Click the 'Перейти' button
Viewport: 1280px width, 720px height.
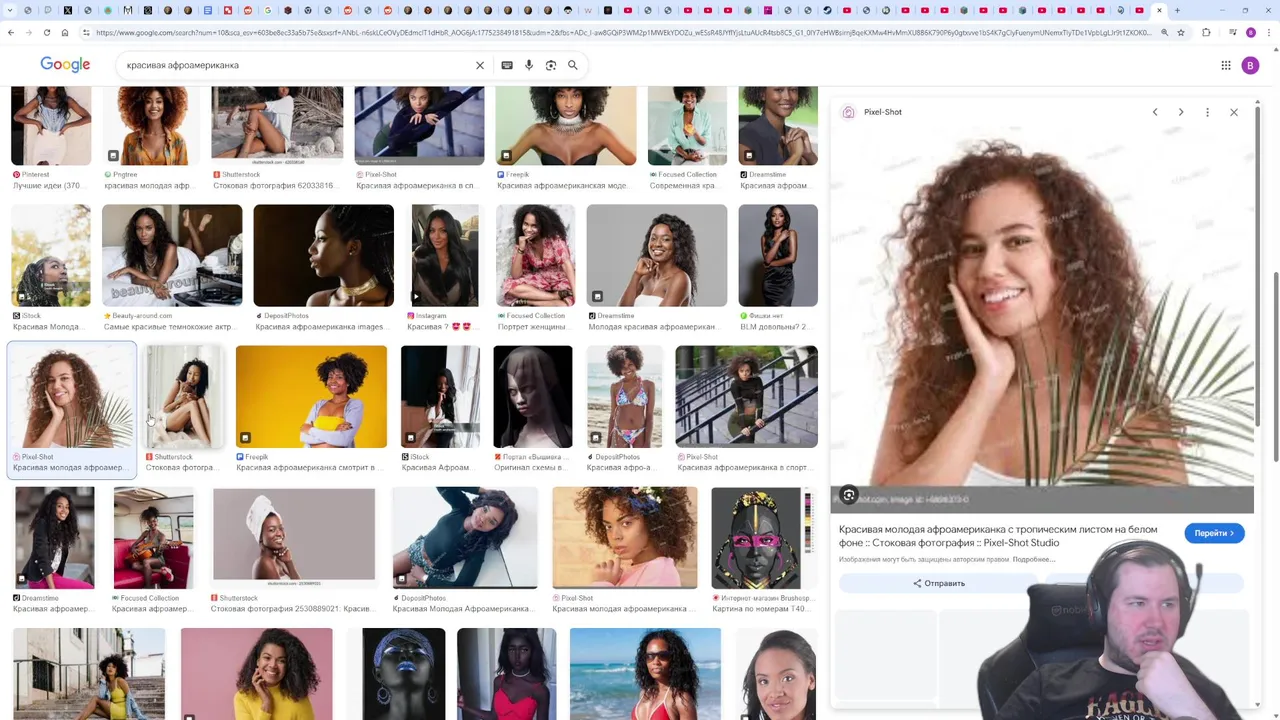[1214, 533]
